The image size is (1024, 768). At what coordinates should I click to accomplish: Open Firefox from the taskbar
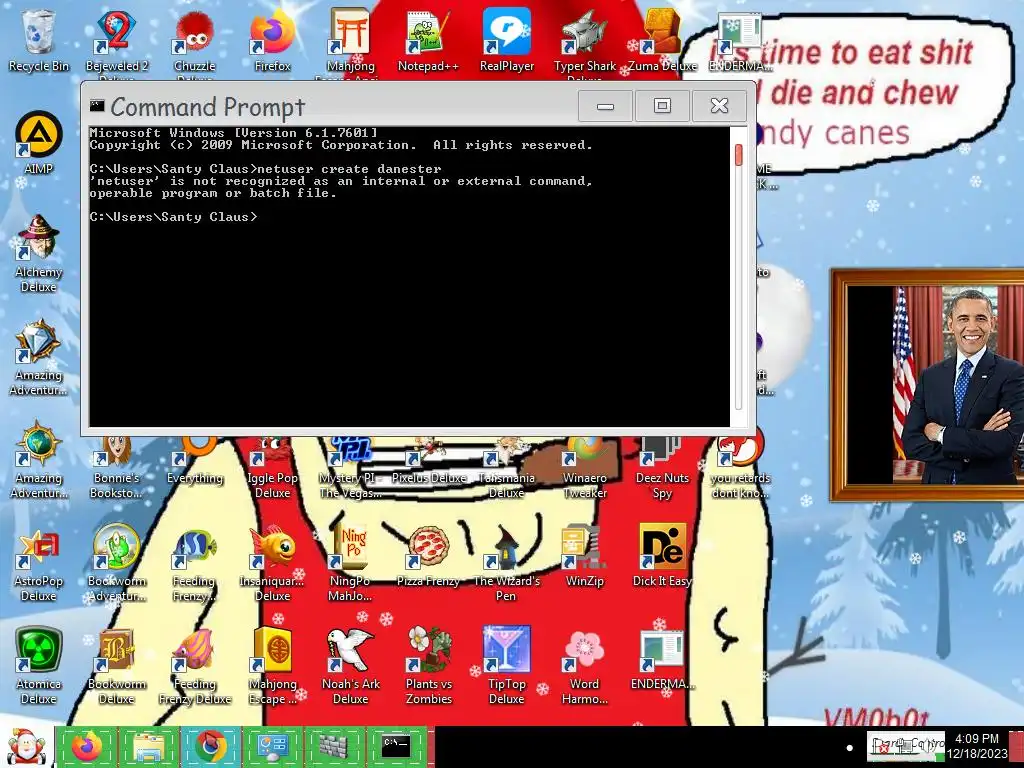87,746
